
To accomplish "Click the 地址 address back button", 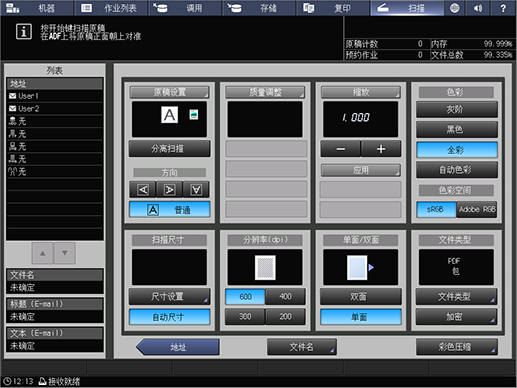I will pyautogui.click(x=178, y=347).
